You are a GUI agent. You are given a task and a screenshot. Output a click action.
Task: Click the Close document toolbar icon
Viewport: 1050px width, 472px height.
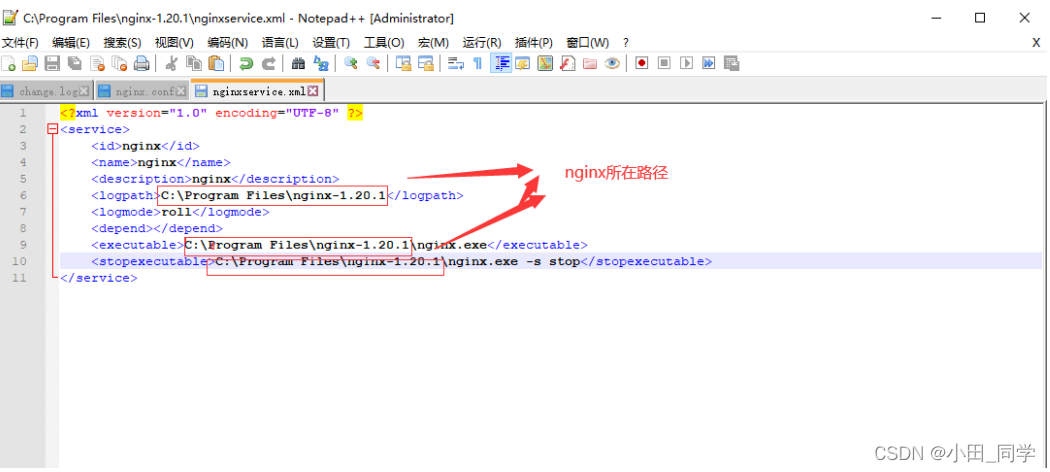[x=98, y=64]
